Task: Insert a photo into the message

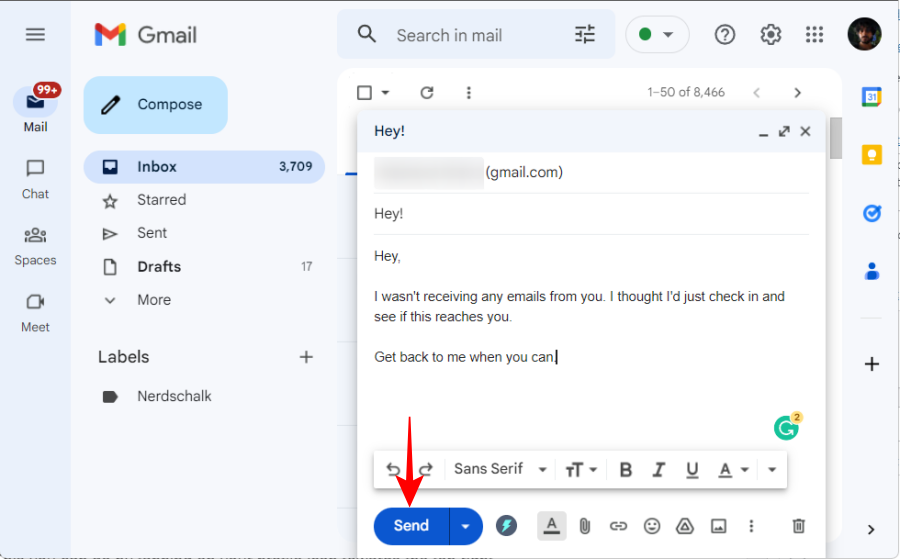Action: click(718, 526)
